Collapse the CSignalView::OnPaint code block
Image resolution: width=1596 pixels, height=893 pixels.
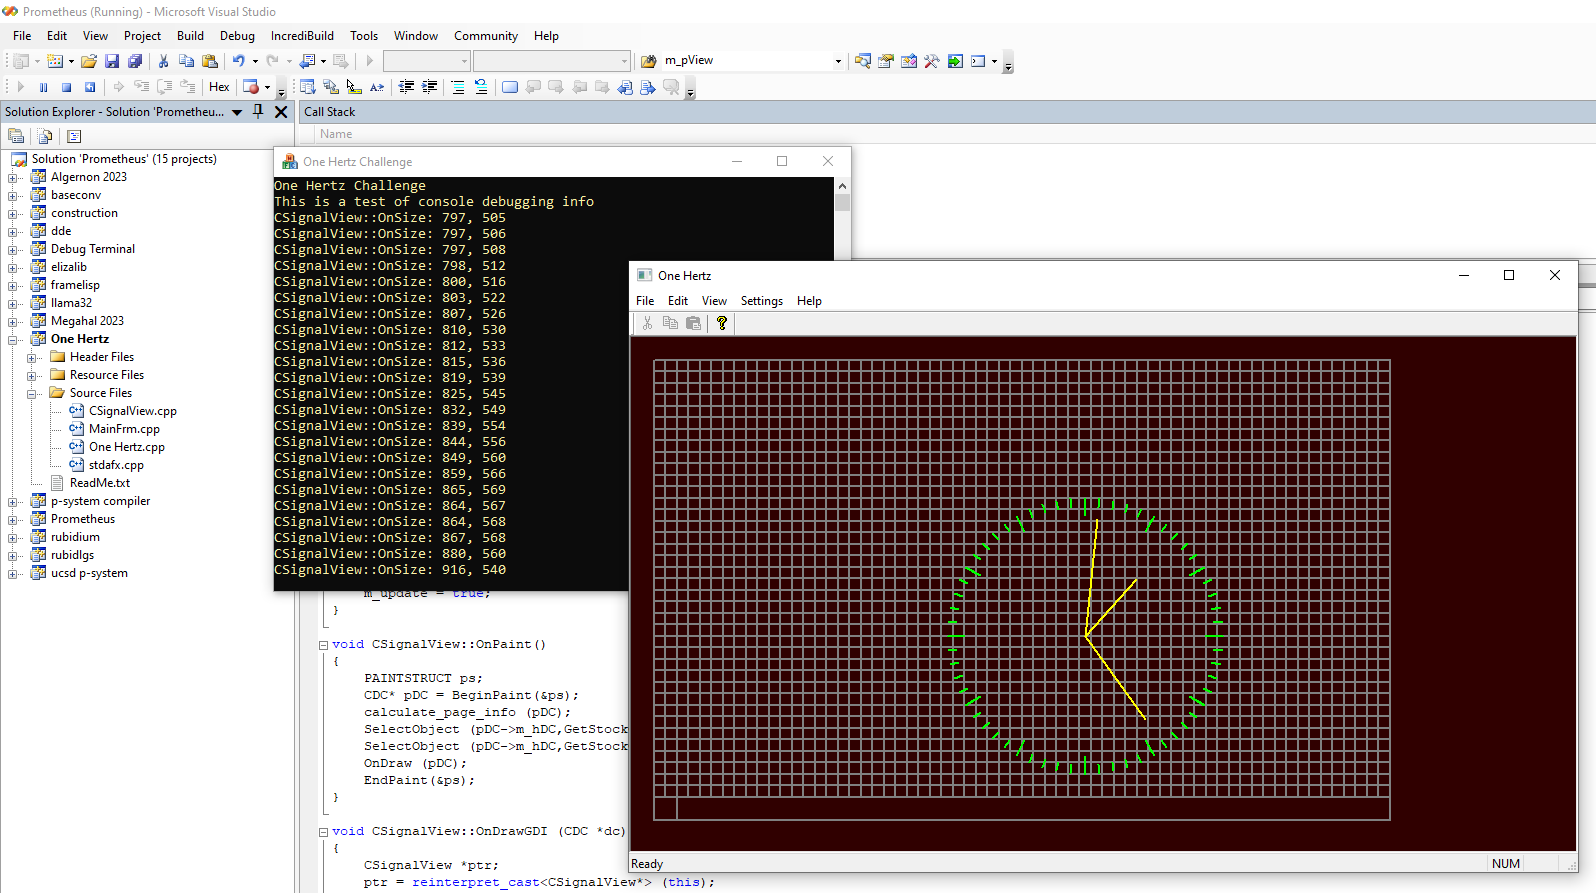[x=324, y=645]
